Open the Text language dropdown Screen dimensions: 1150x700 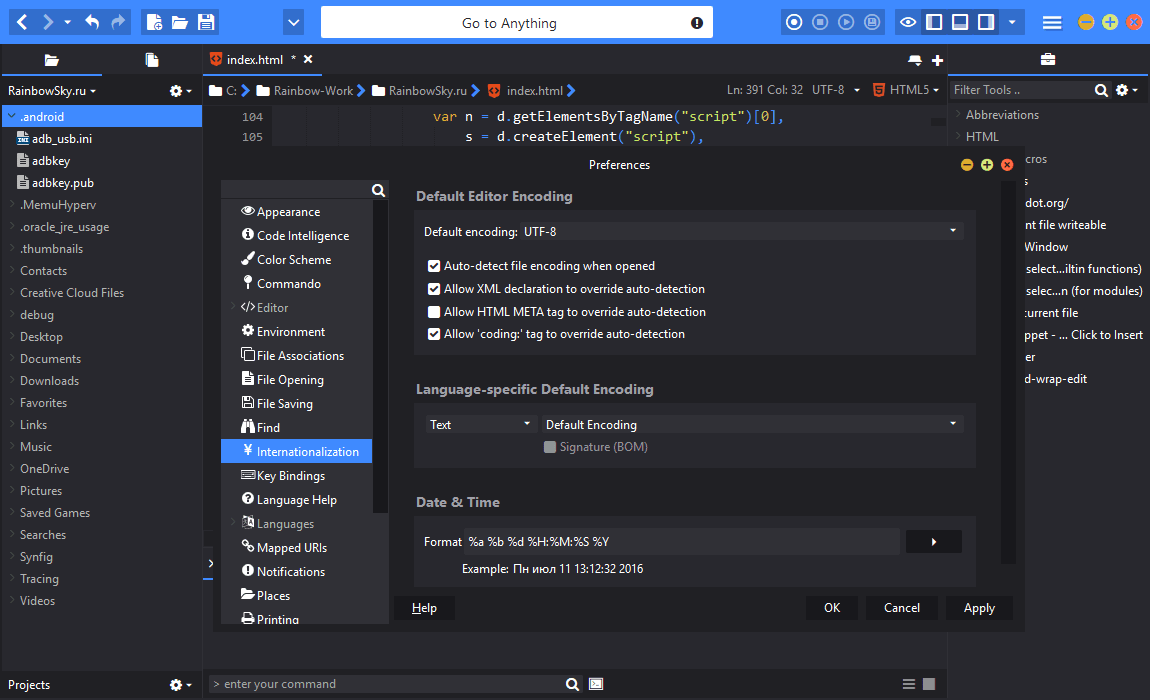pos(480,424)
